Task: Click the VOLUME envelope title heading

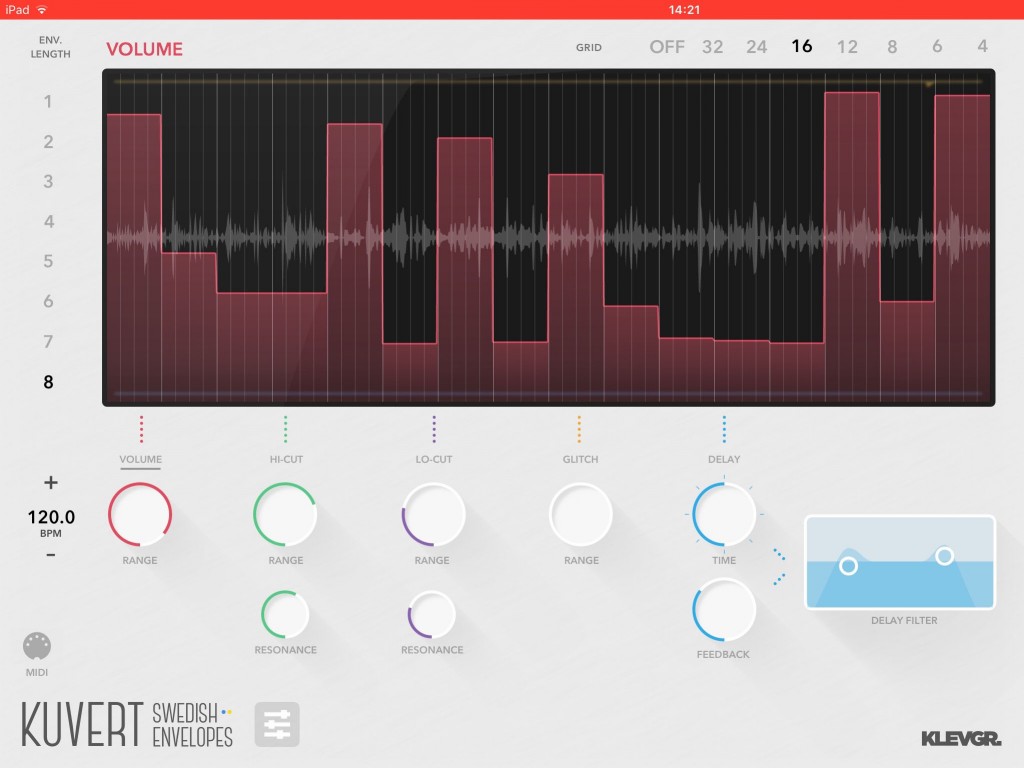Action: [x=144, y=49]
